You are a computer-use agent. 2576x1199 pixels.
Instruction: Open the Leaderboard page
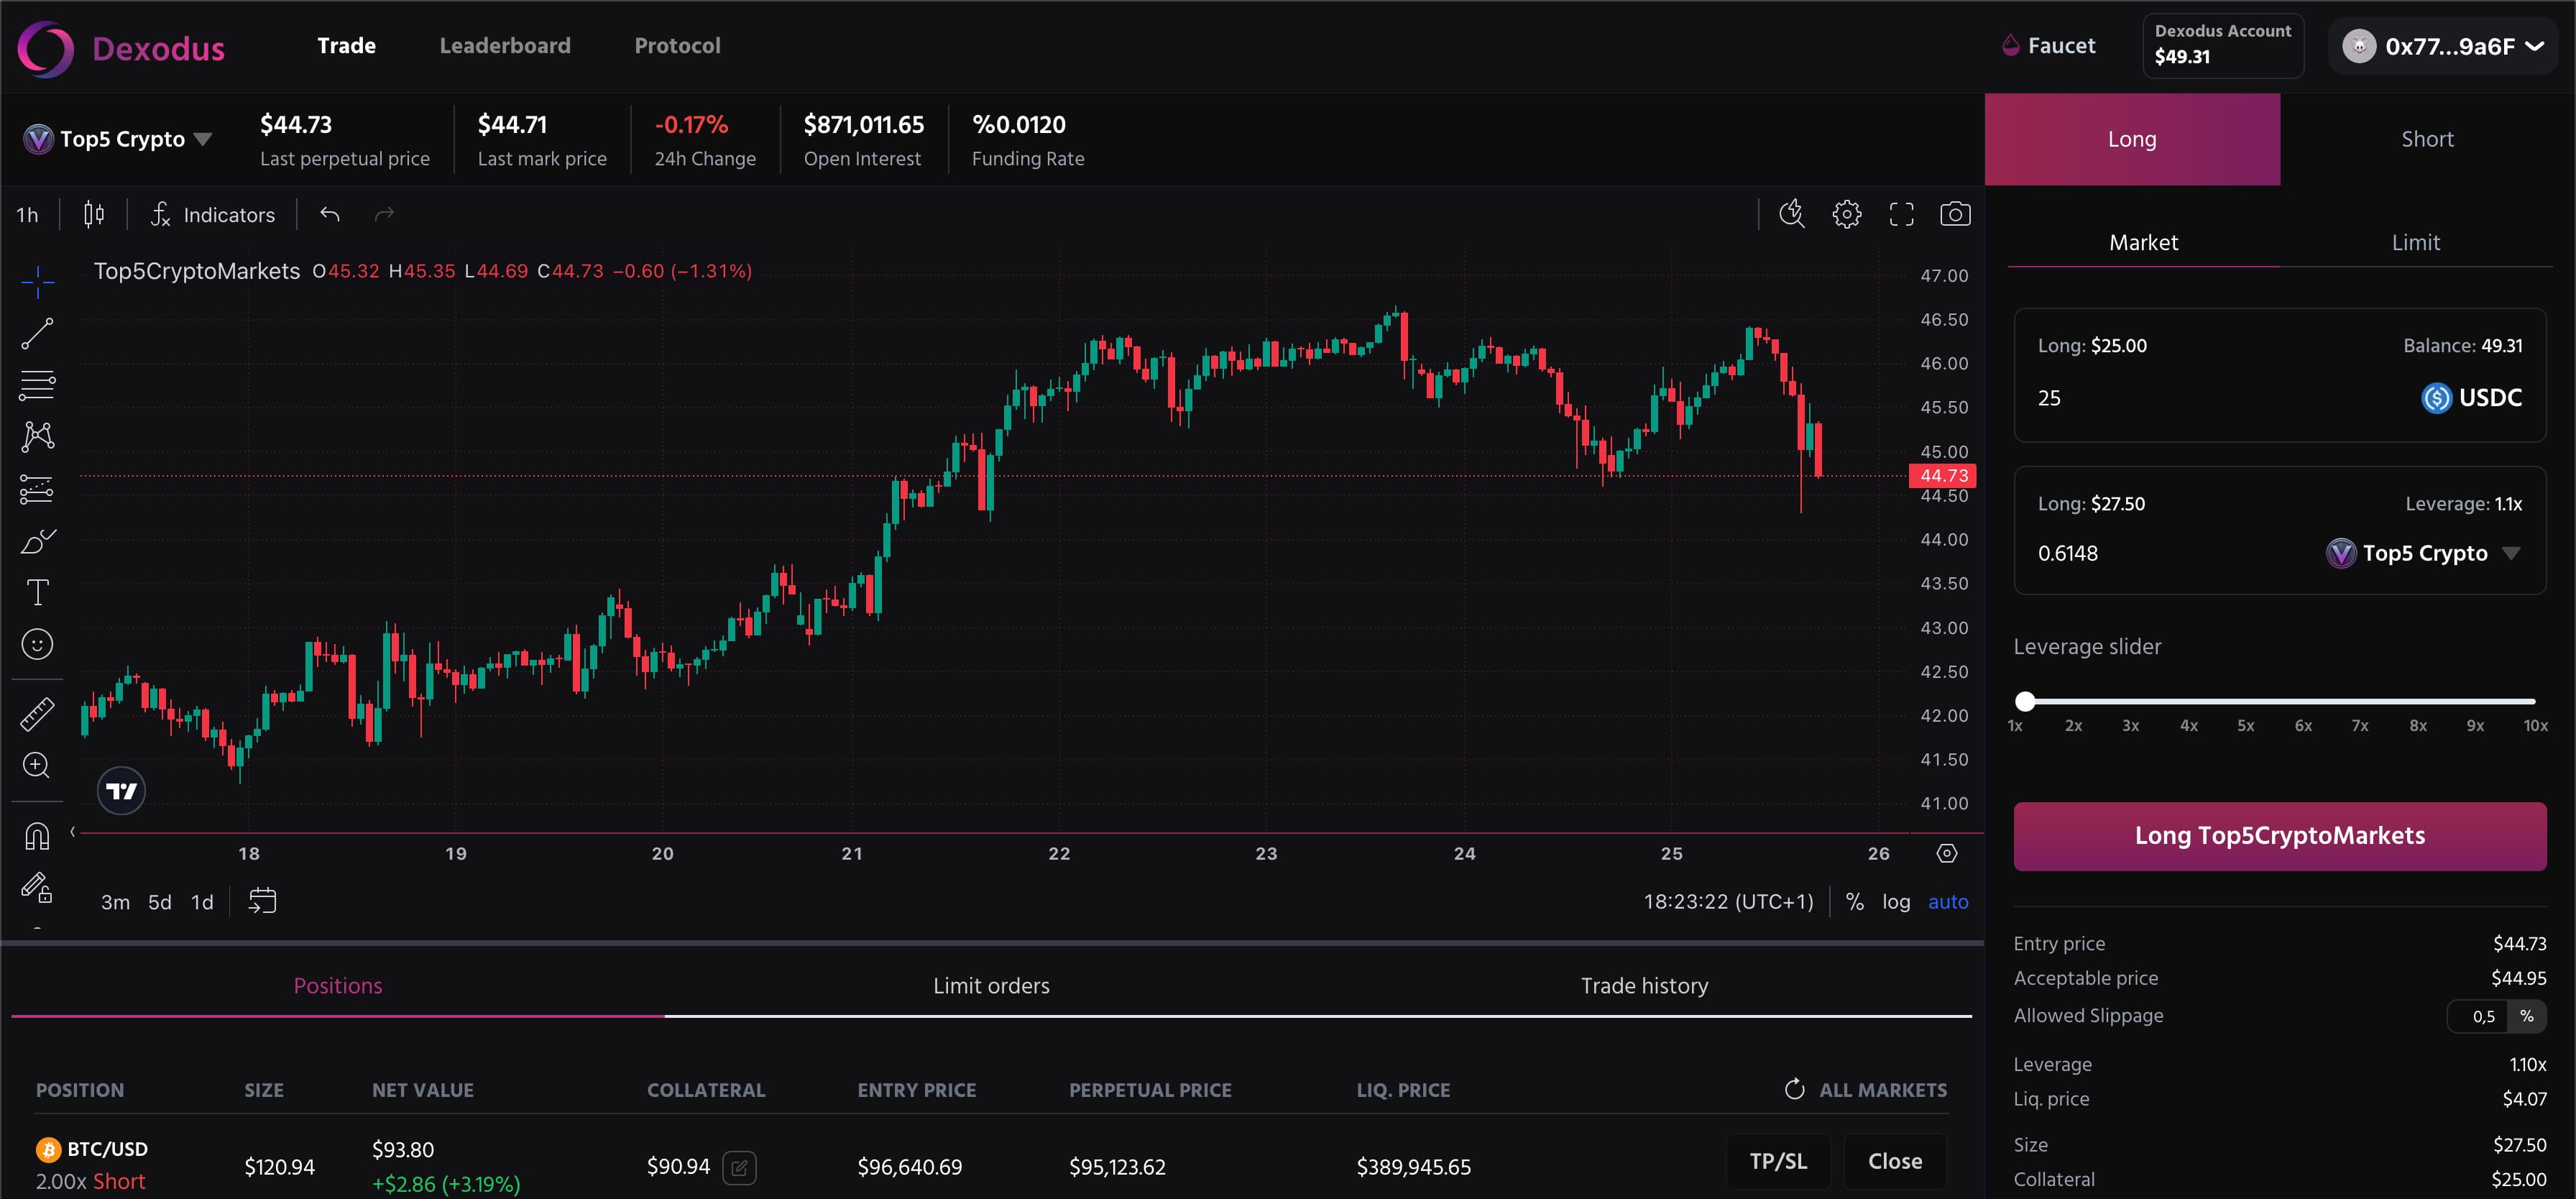505,46
